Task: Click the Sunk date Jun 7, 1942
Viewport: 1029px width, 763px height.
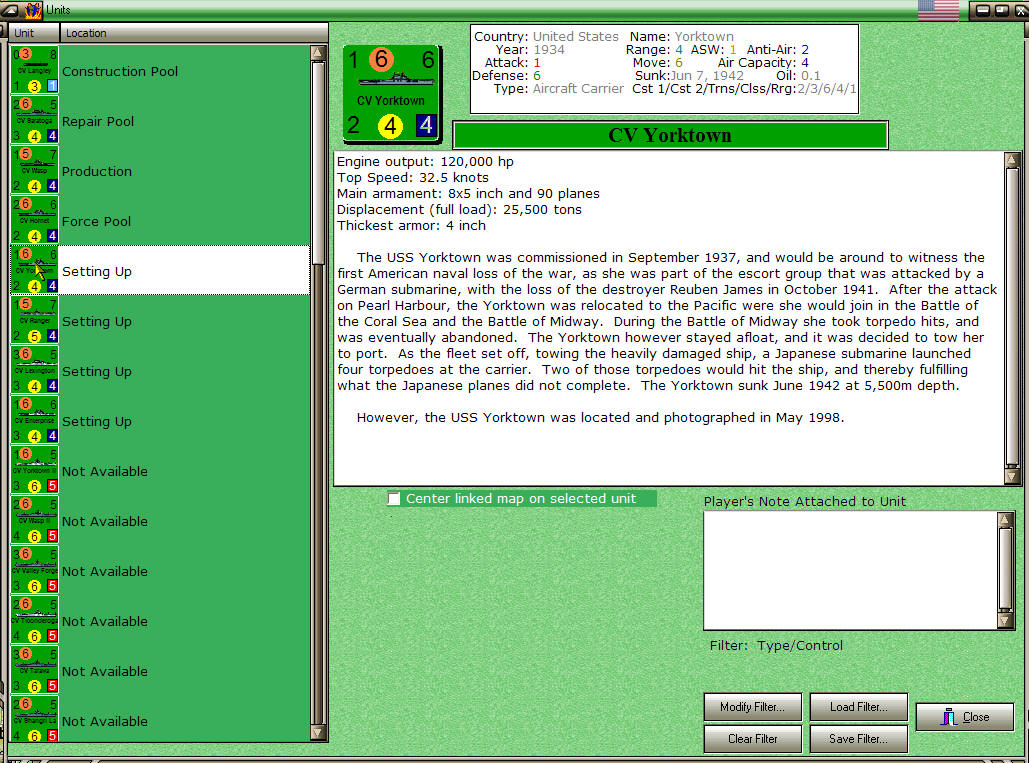Action: pos(707,75)
